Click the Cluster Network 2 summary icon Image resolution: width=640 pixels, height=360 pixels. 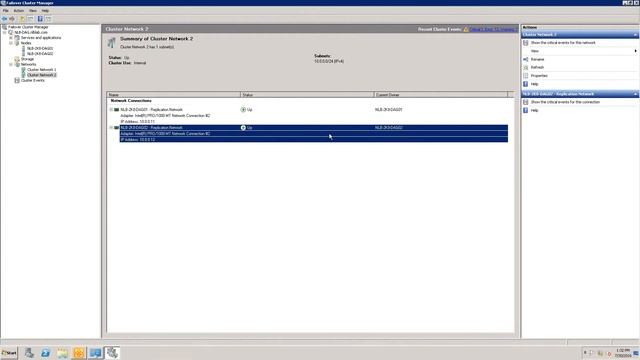111,42
